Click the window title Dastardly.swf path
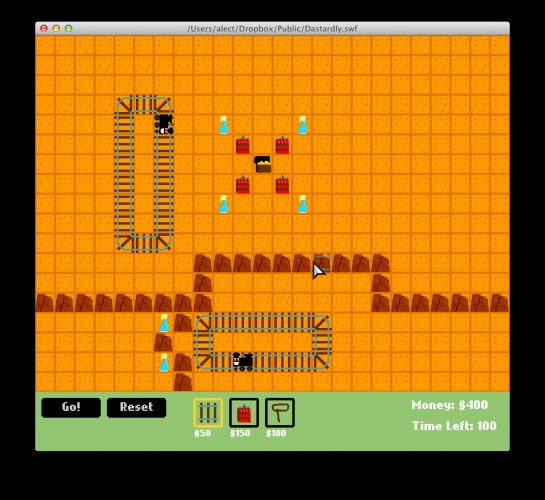The height and width of the screenshot is (500, 545). pyautogui.click(x=272, y=28)
